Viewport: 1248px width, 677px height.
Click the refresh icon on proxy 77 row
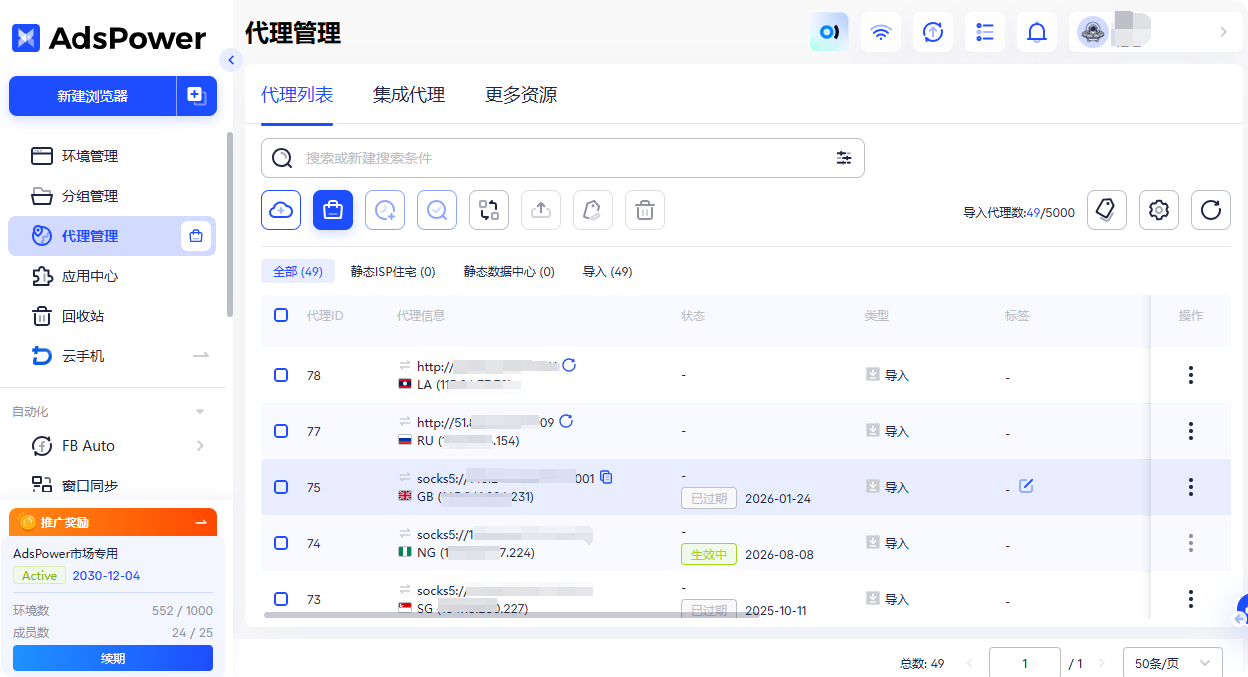[566, 421]
